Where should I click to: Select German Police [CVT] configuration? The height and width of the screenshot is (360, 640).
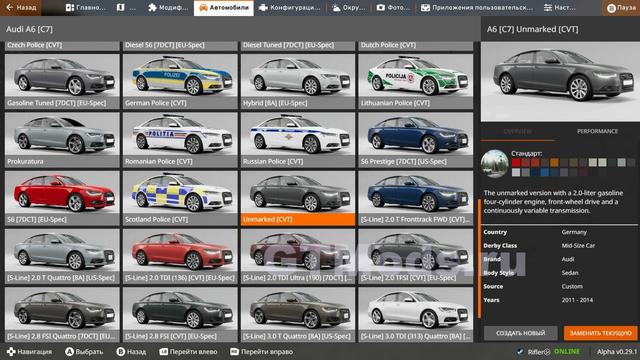click(x=180, y=82)
